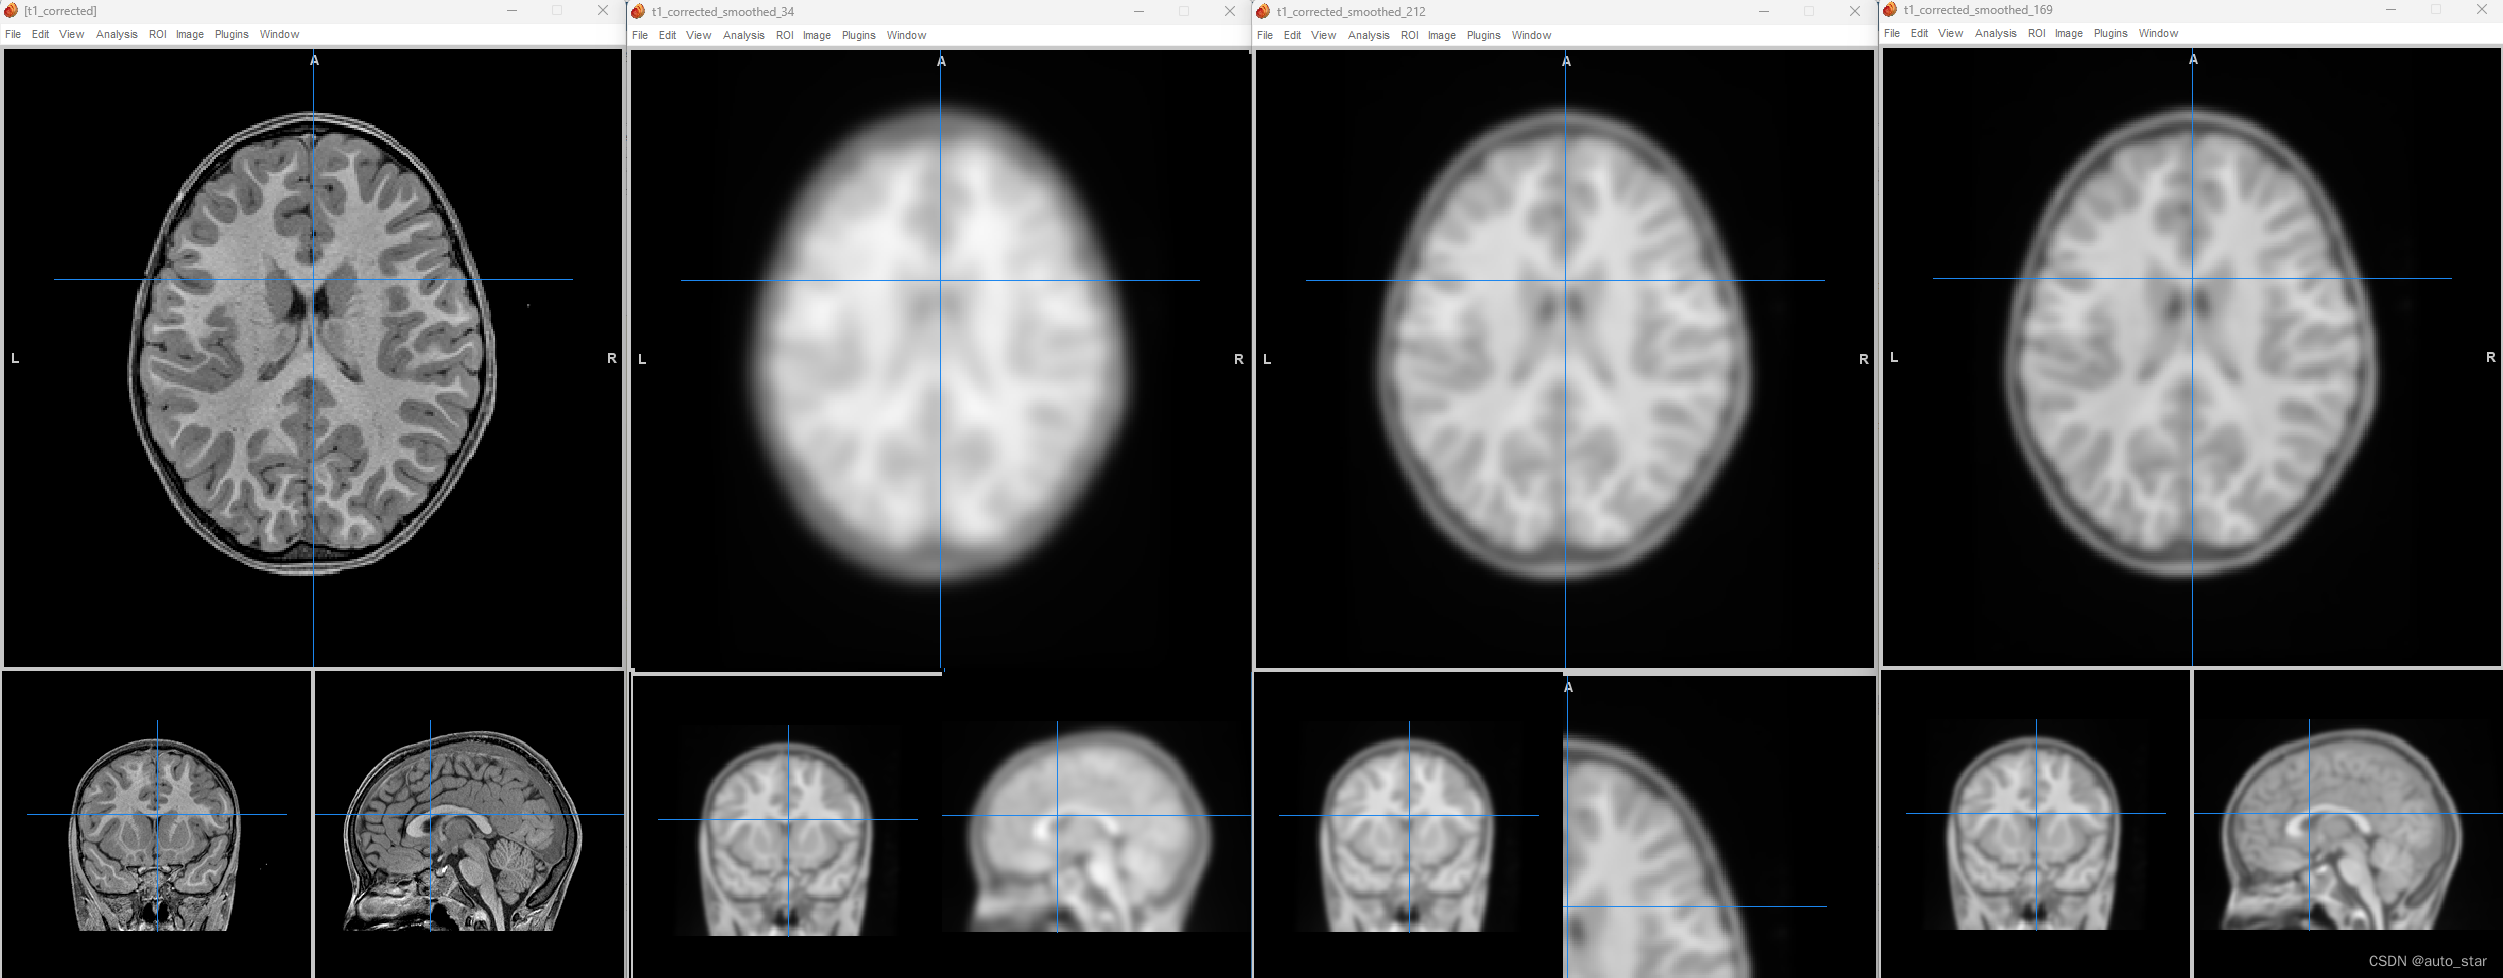Open ROI menu in the smoothed_34 window
2503x978 pixels.
pos(785,35)
